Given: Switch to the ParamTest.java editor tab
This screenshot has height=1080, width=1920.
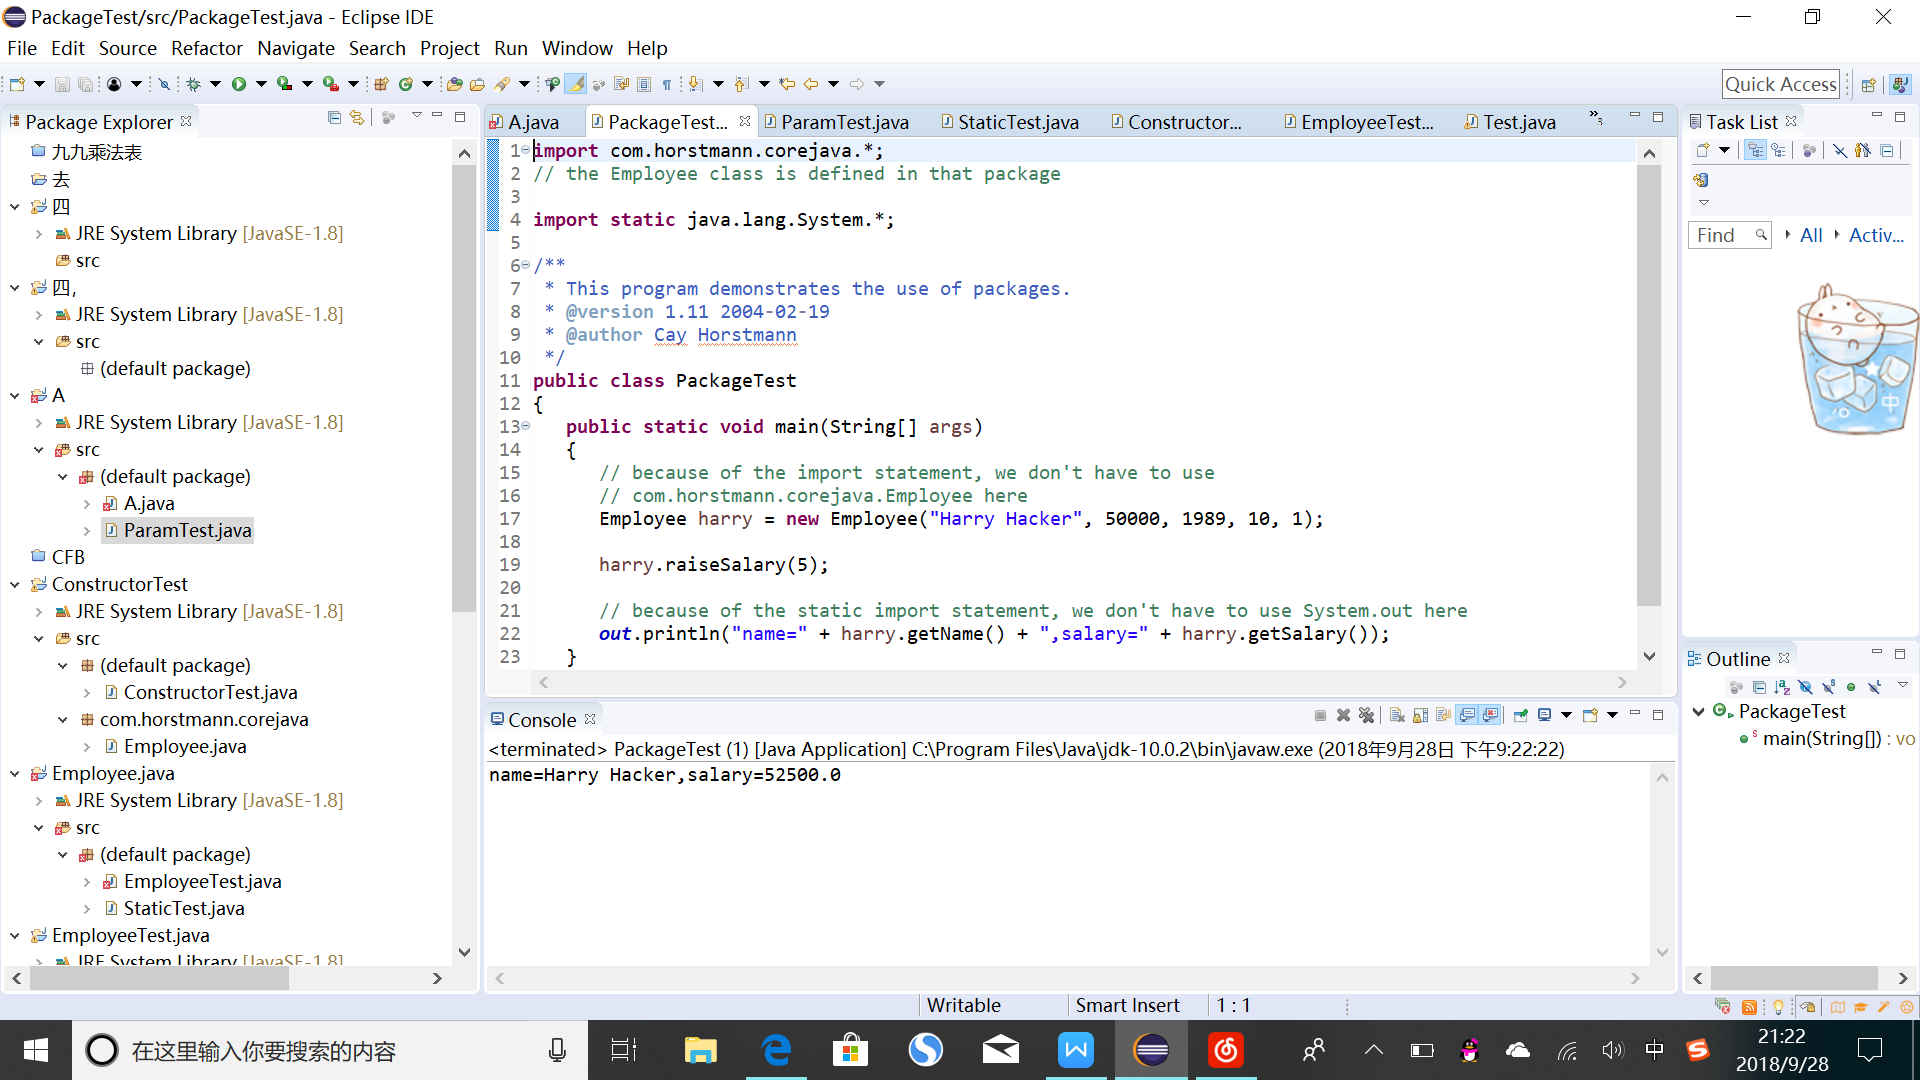Looking at the screenshot, I should 844,122.
